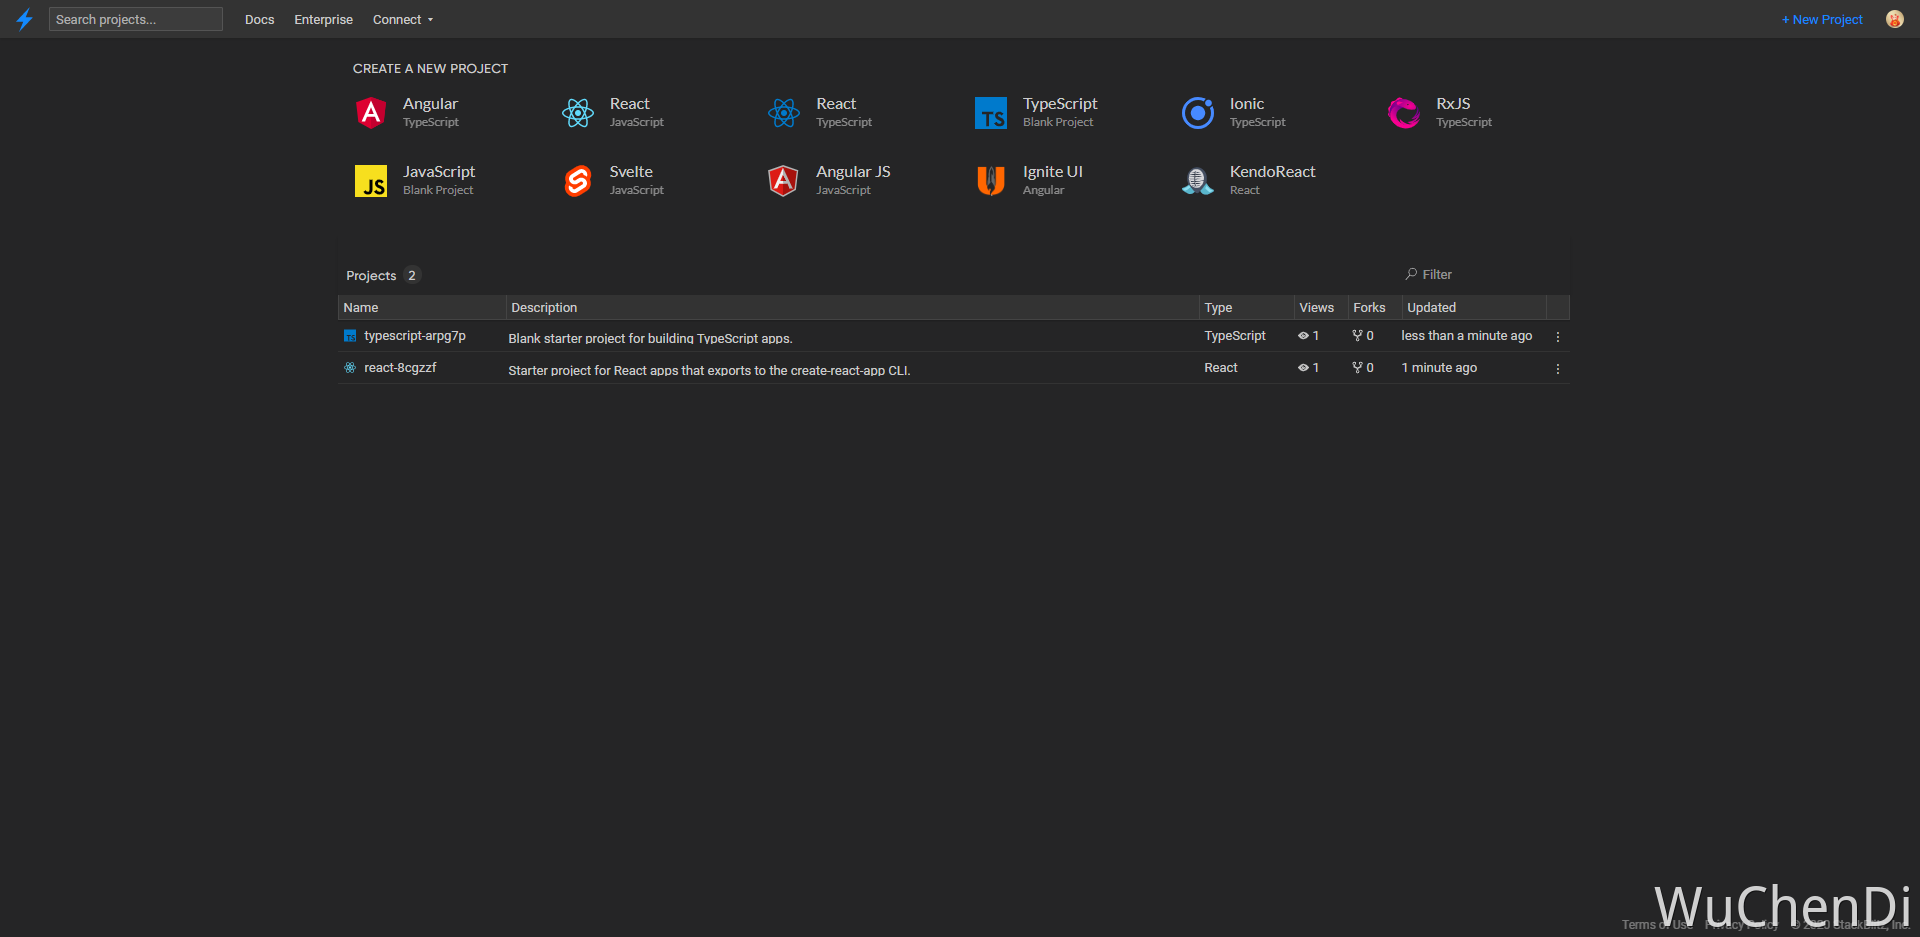Sort projects by Name column
Image resolution: width=1920 pixels, height=937 pixels.
(421, 307)
